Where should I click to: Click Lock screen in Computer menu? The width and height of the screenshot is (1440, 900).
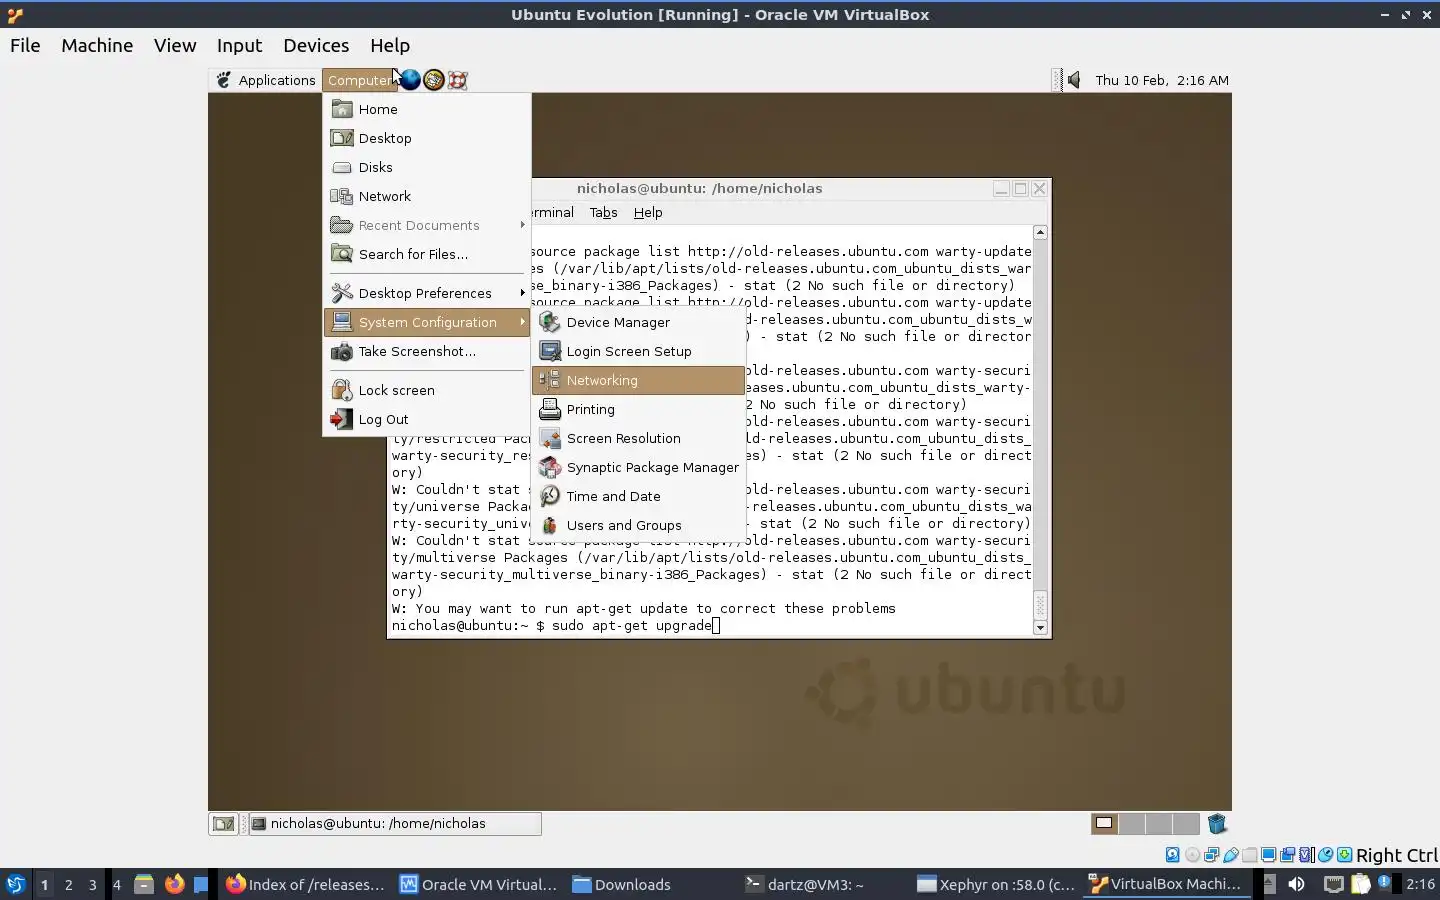click(427, 390)
